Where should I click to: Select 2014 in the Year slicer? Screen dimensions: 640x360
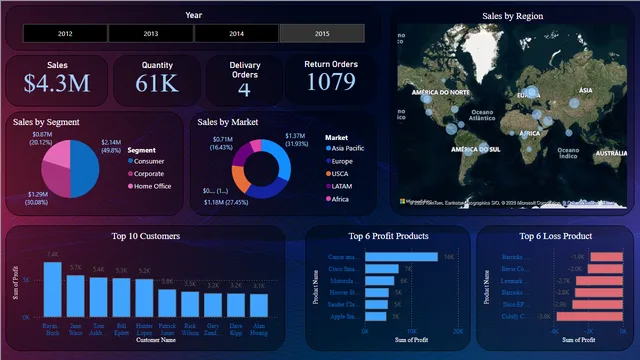tap(236, 33)
